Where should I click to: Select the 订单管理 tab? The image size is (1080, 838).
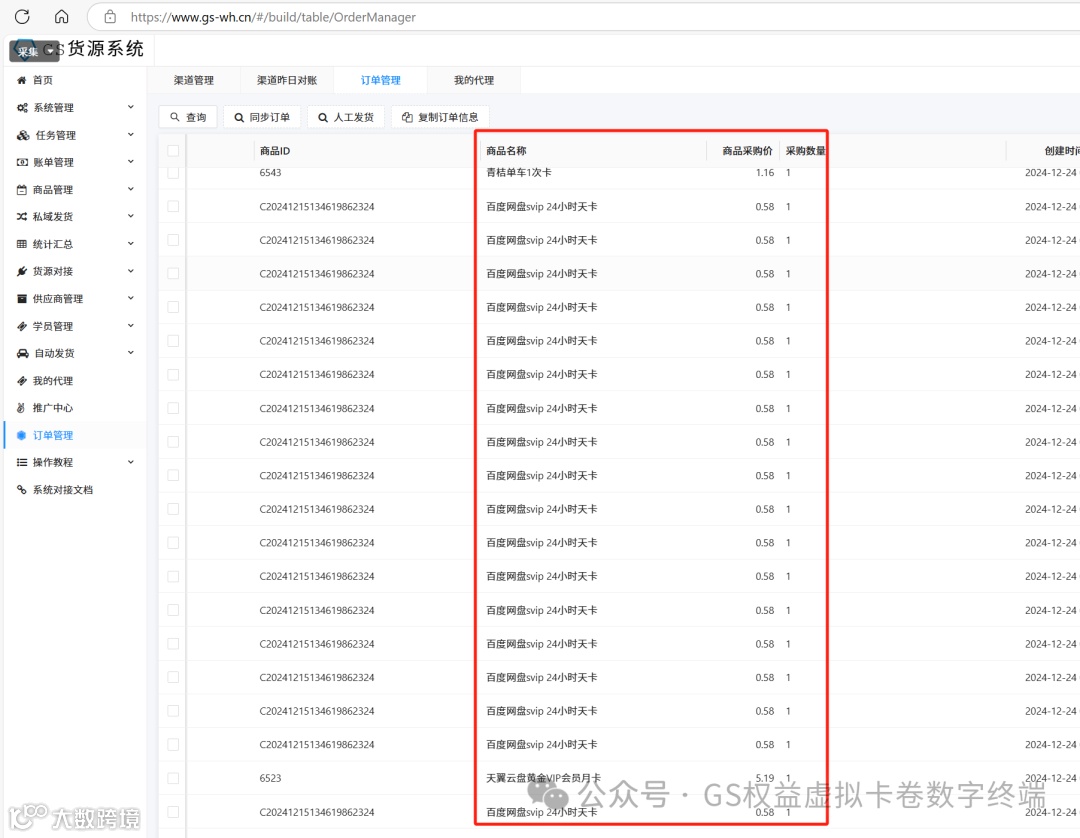tap(380, 80)
